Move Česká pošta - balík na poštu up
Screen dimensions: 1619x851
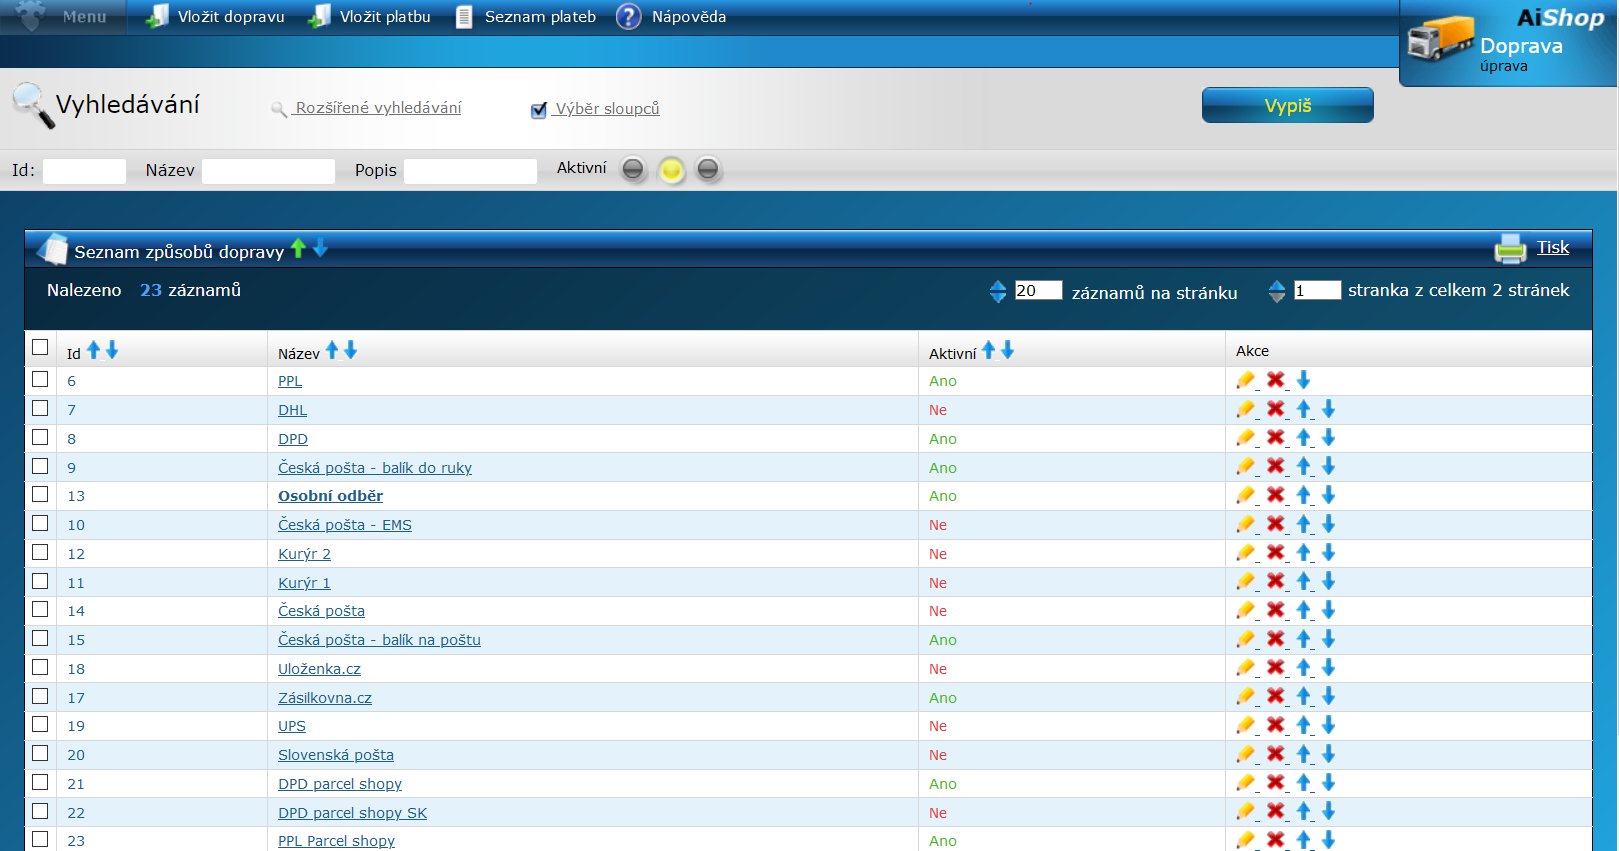pos(1304,639)
